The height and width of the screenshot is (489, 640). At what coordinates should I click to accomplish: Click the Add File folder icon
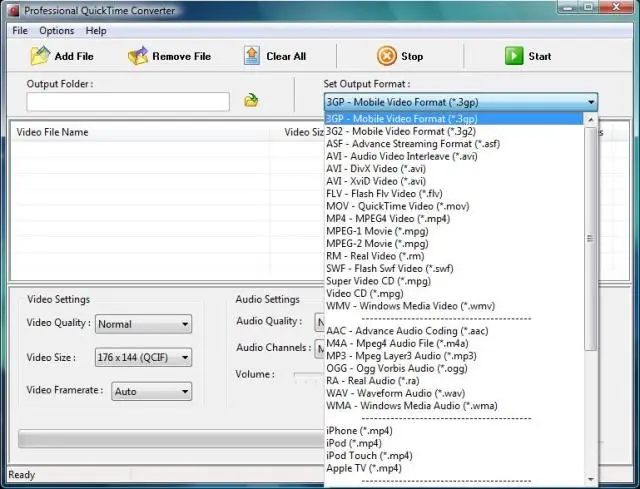point(40,56)
